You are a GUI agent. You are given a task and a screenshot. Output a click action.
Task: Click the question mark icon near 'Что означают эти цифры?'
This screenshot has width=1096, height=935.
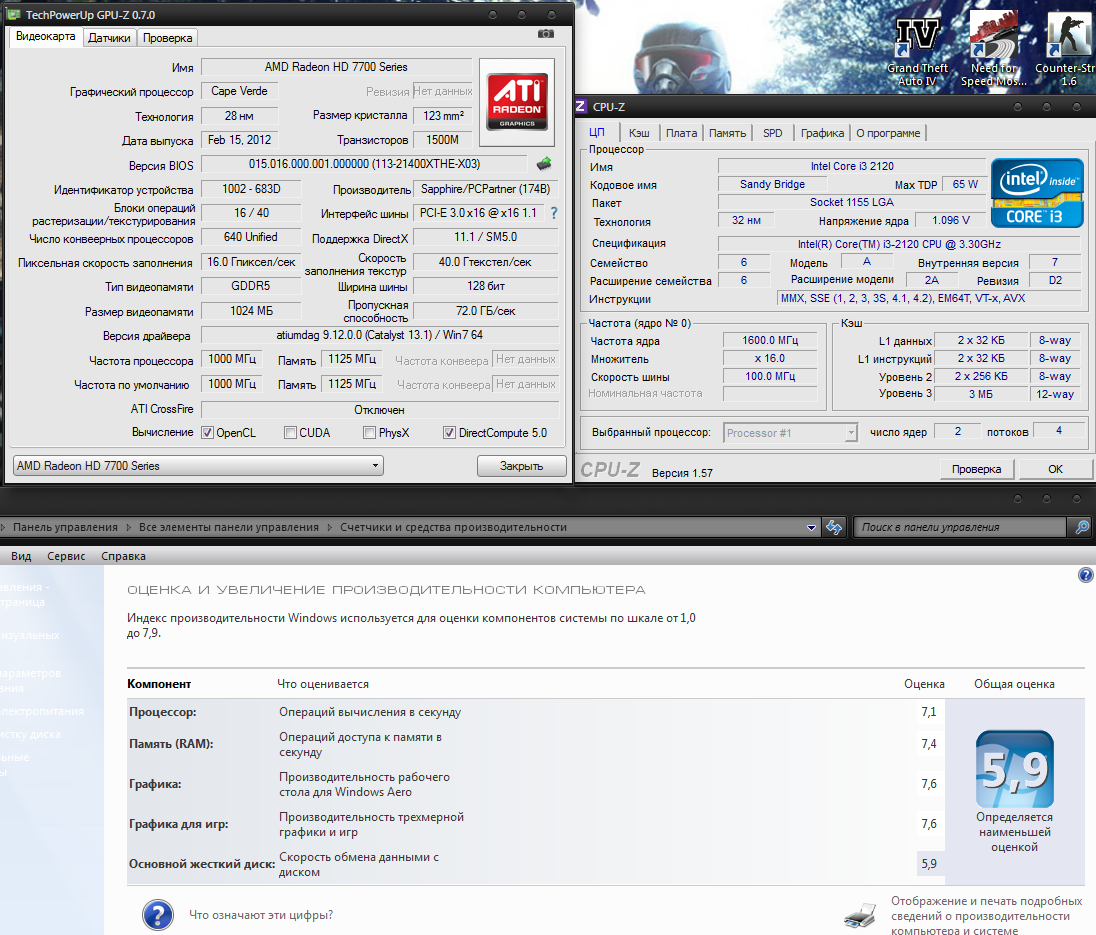click(x=158, y=914)
